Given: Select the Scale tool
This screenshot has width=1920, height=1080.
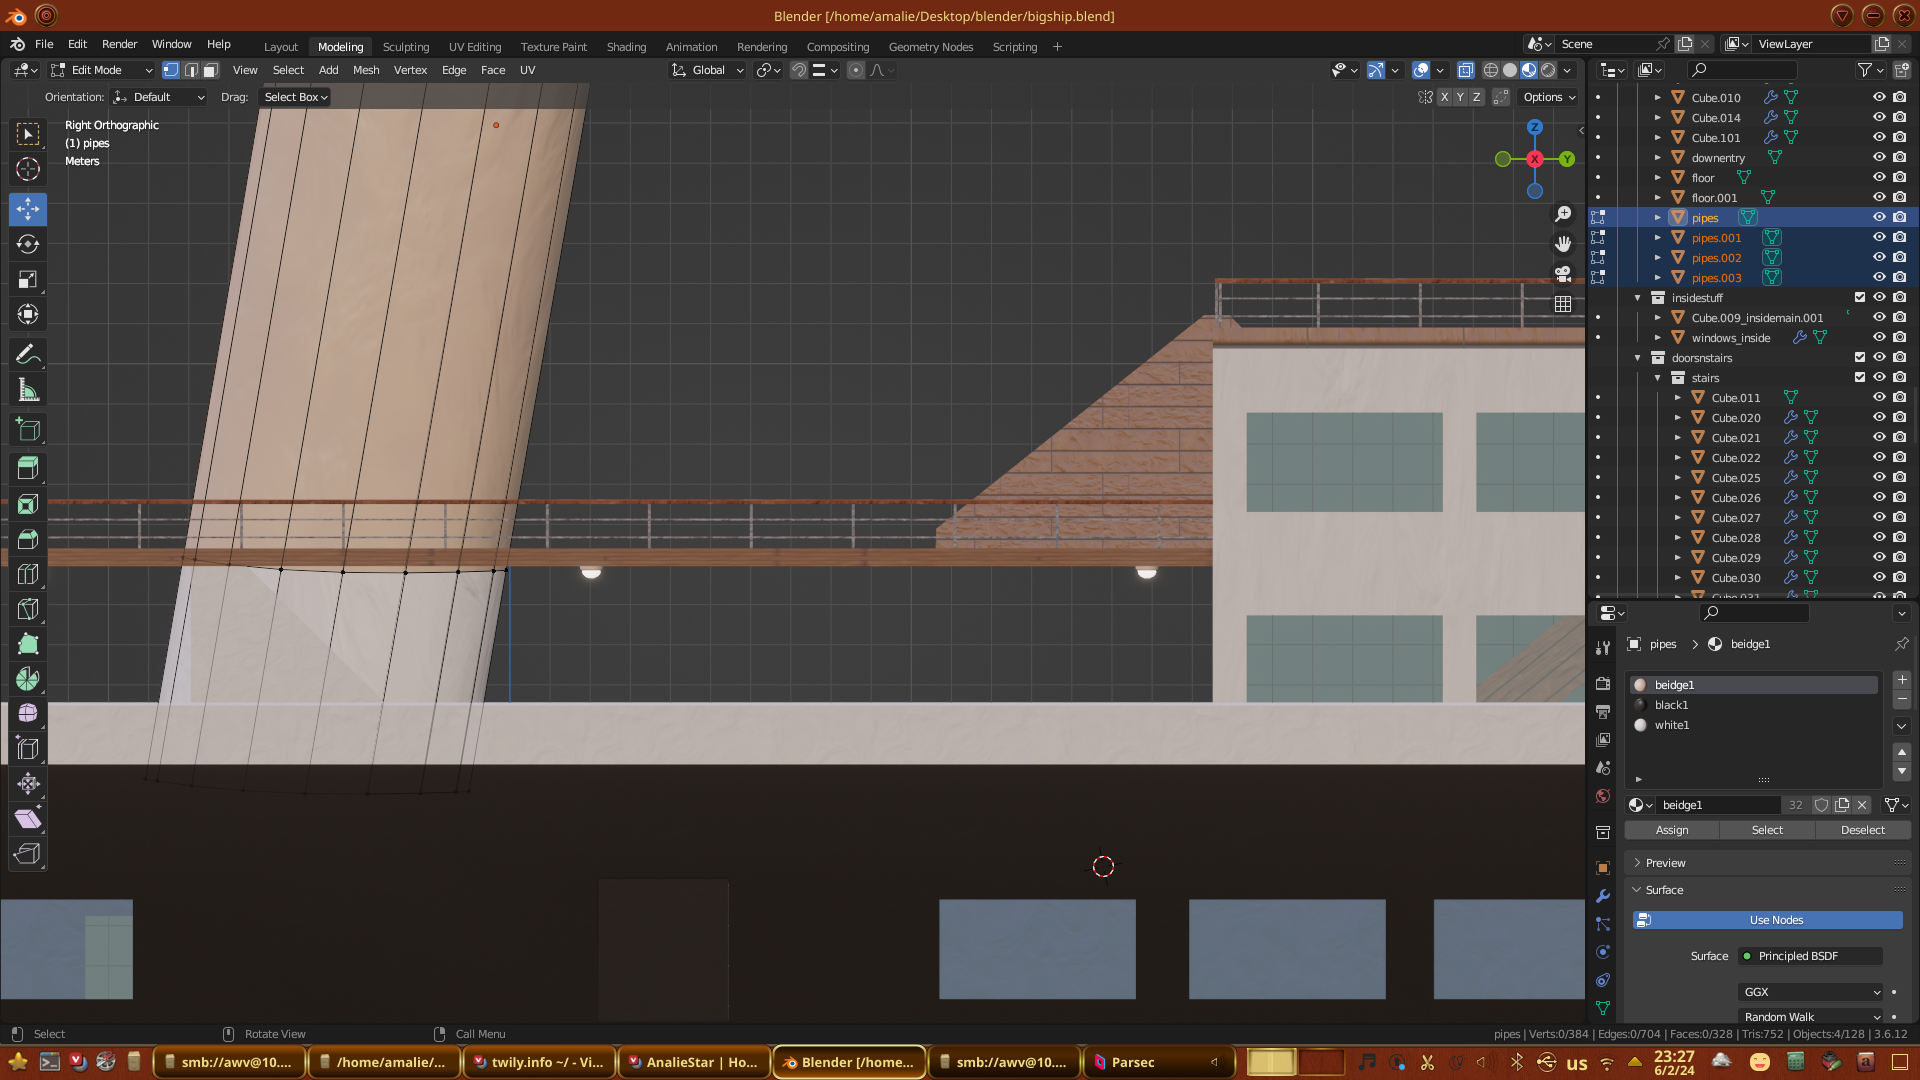Looking at the screenshot, I should tap(28, 279).
